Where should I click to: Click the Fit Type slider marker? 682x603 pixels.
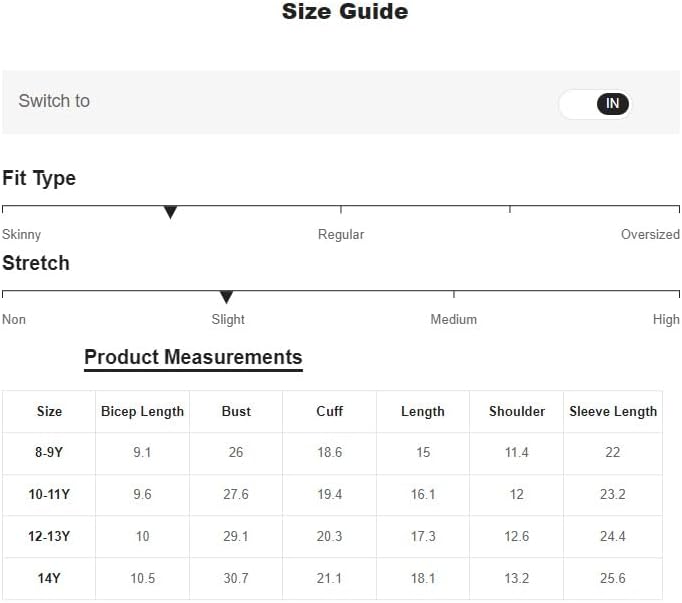pos(170,212)
